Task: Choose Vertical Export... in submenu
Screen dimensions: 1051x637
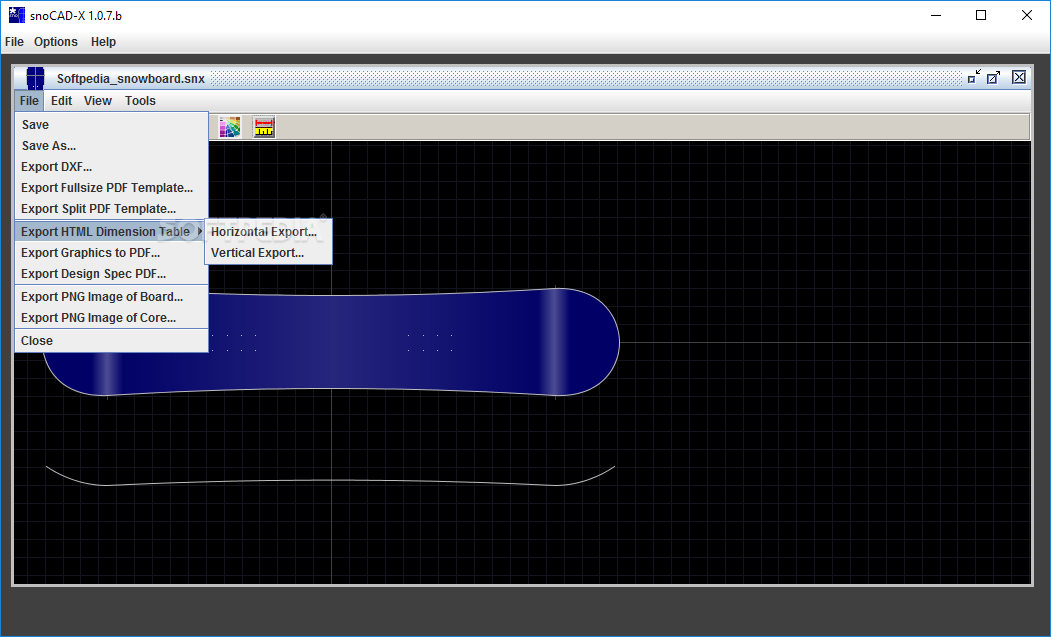Action: coord(268,253)
